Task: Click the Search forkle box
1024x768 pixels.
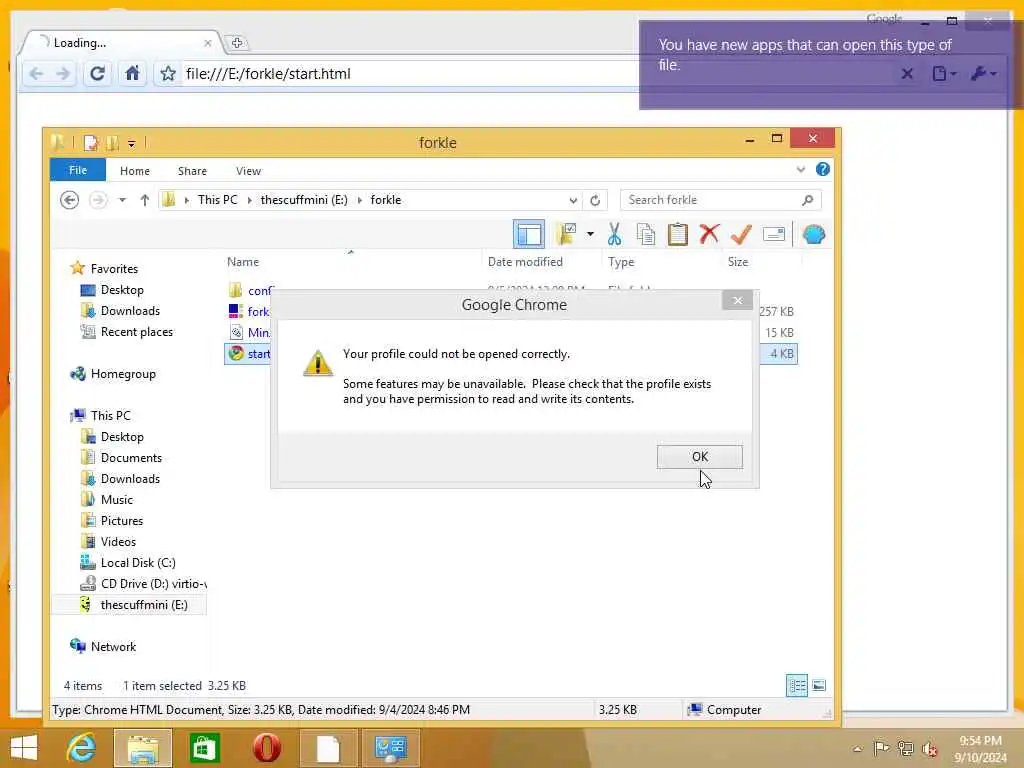Action: [x=720, y=200]
